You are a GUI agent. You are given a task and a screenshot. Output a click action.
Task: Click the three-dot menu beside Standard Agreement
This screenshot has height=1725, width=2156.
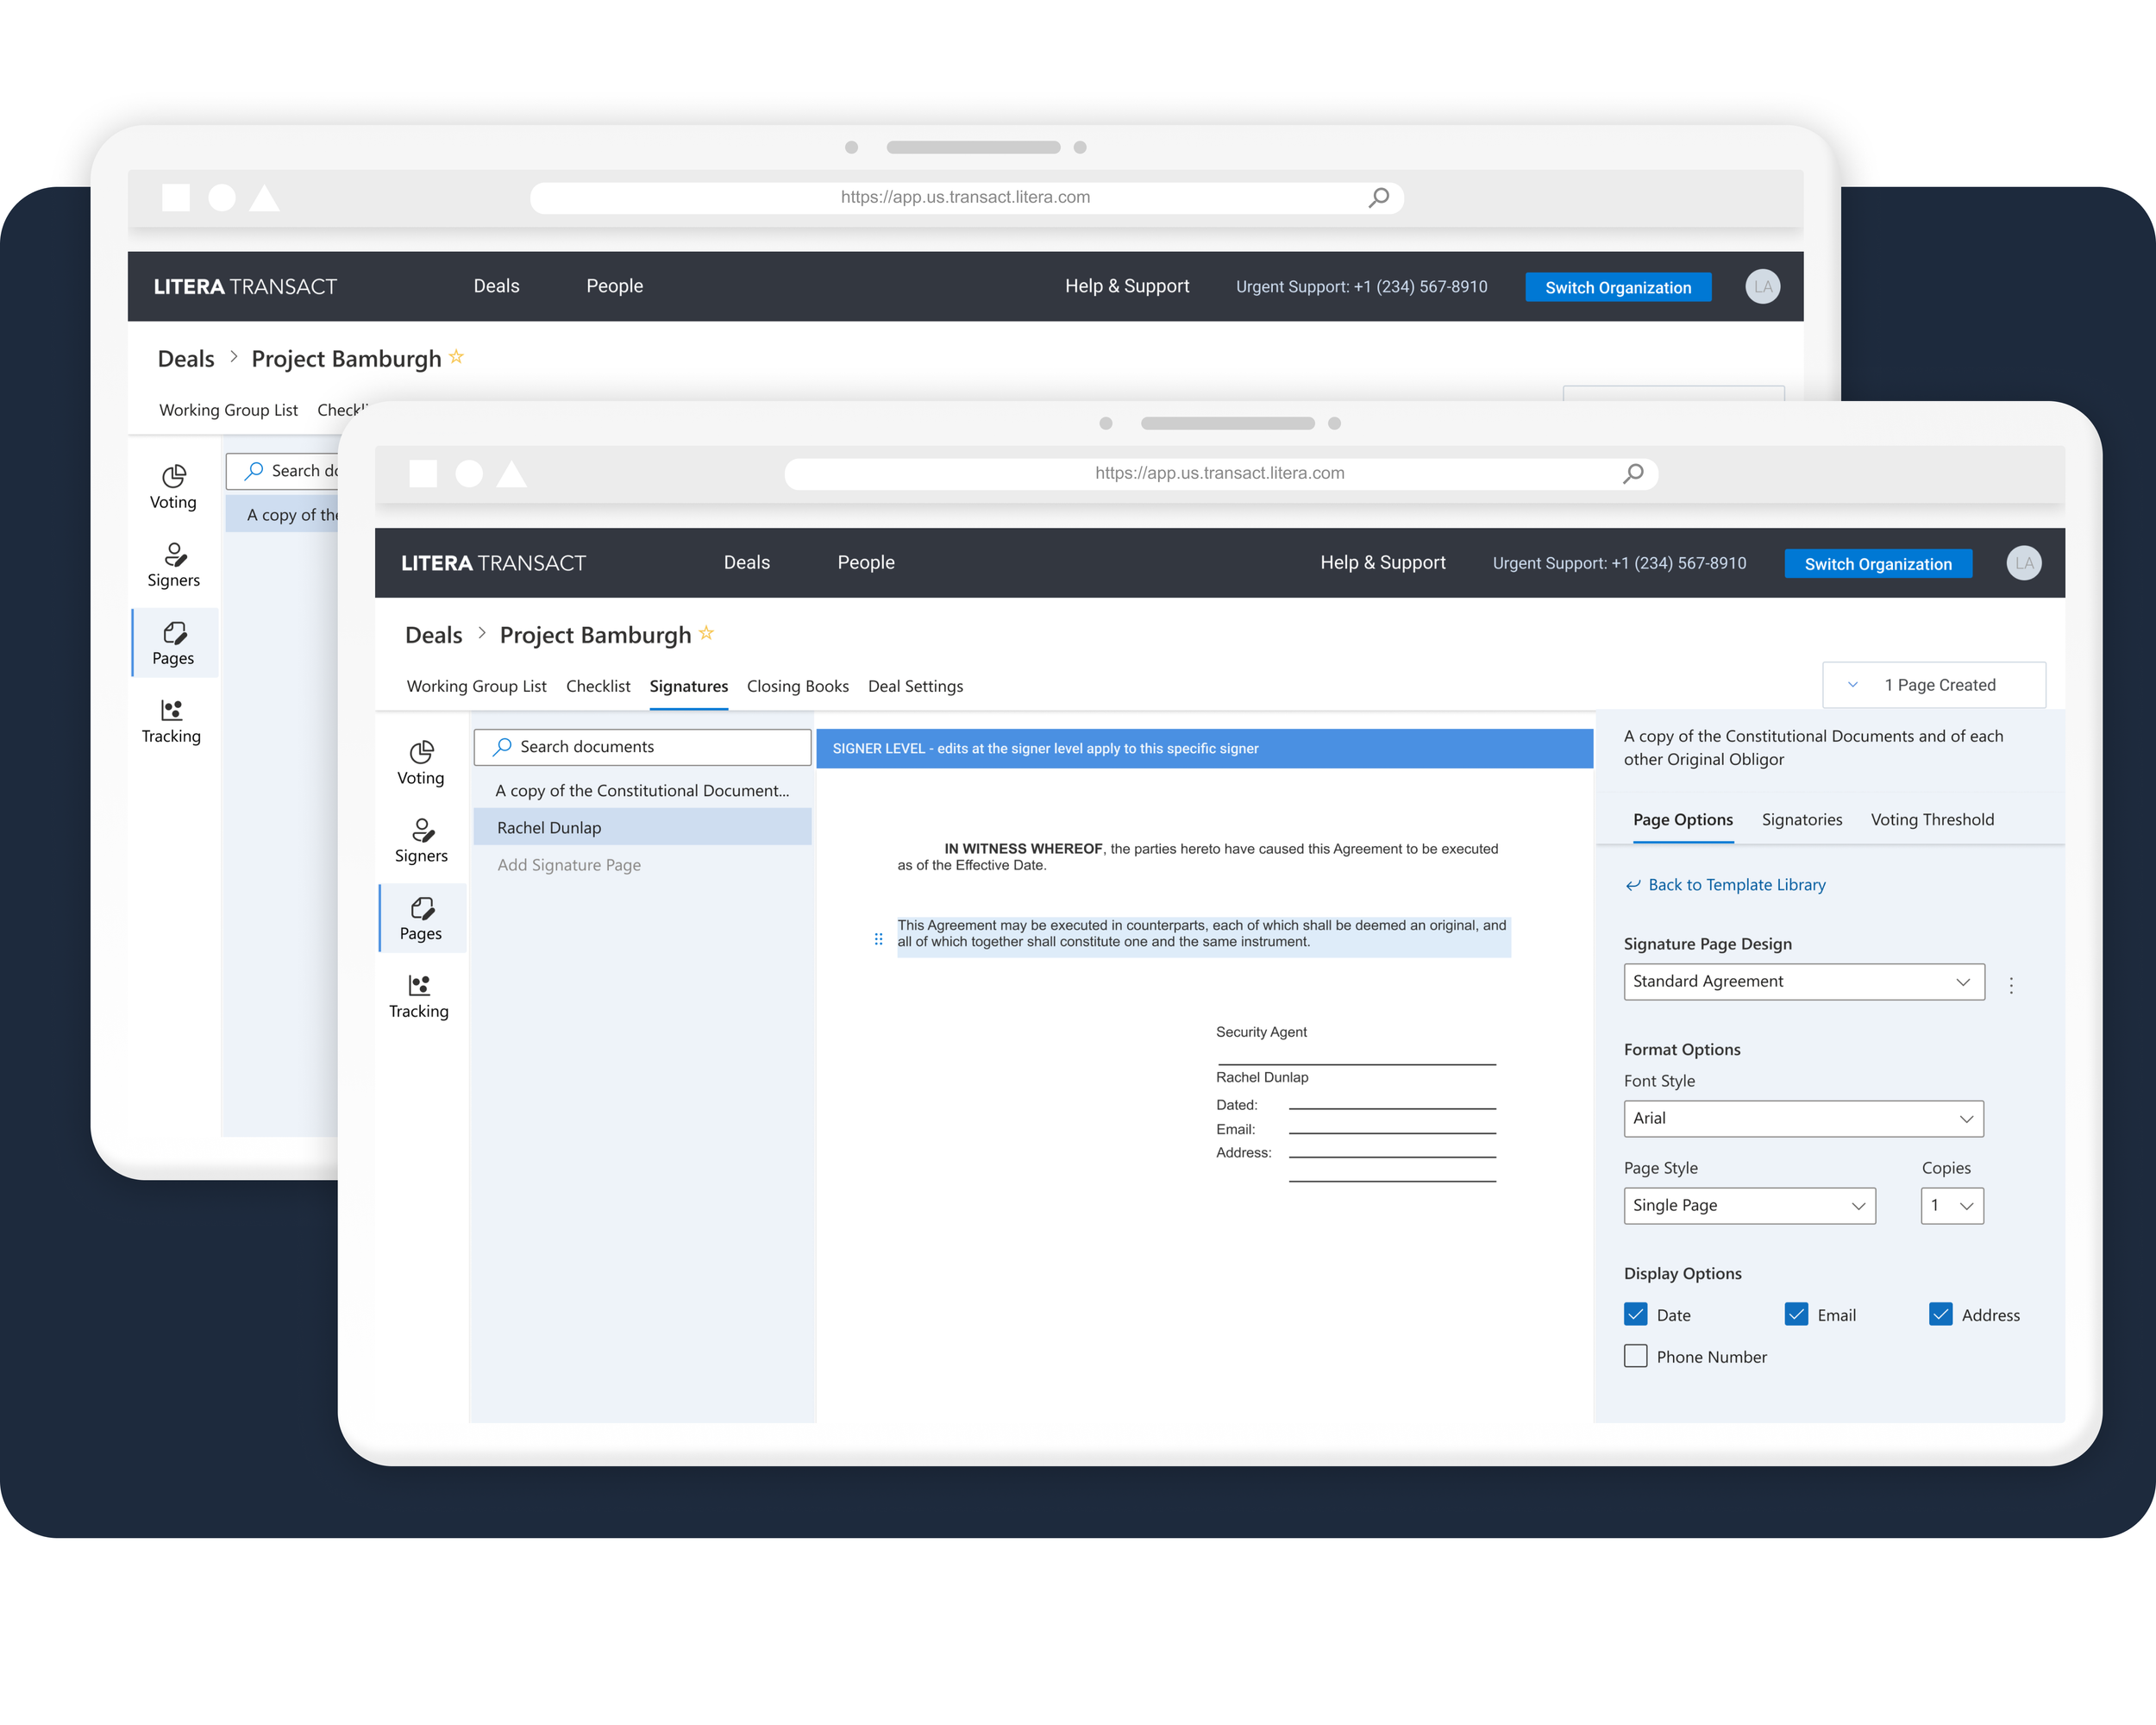tap(2011, 985)
